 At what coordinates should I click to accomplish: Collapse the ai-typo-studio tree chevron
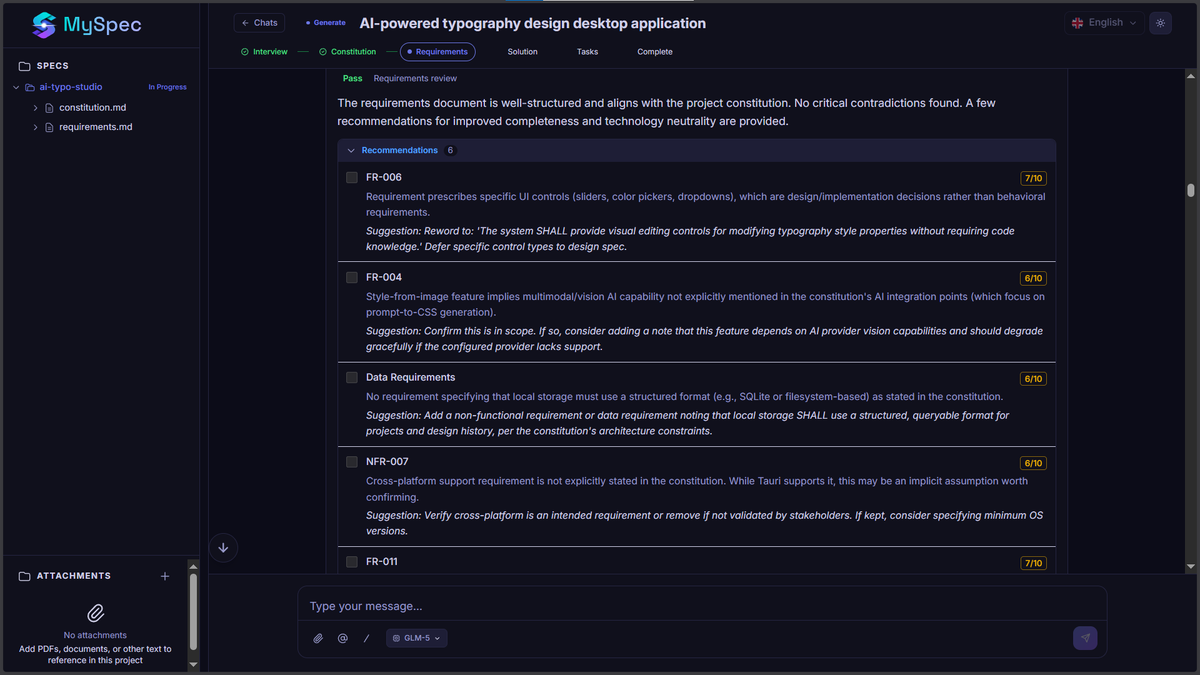click(16, 87)
